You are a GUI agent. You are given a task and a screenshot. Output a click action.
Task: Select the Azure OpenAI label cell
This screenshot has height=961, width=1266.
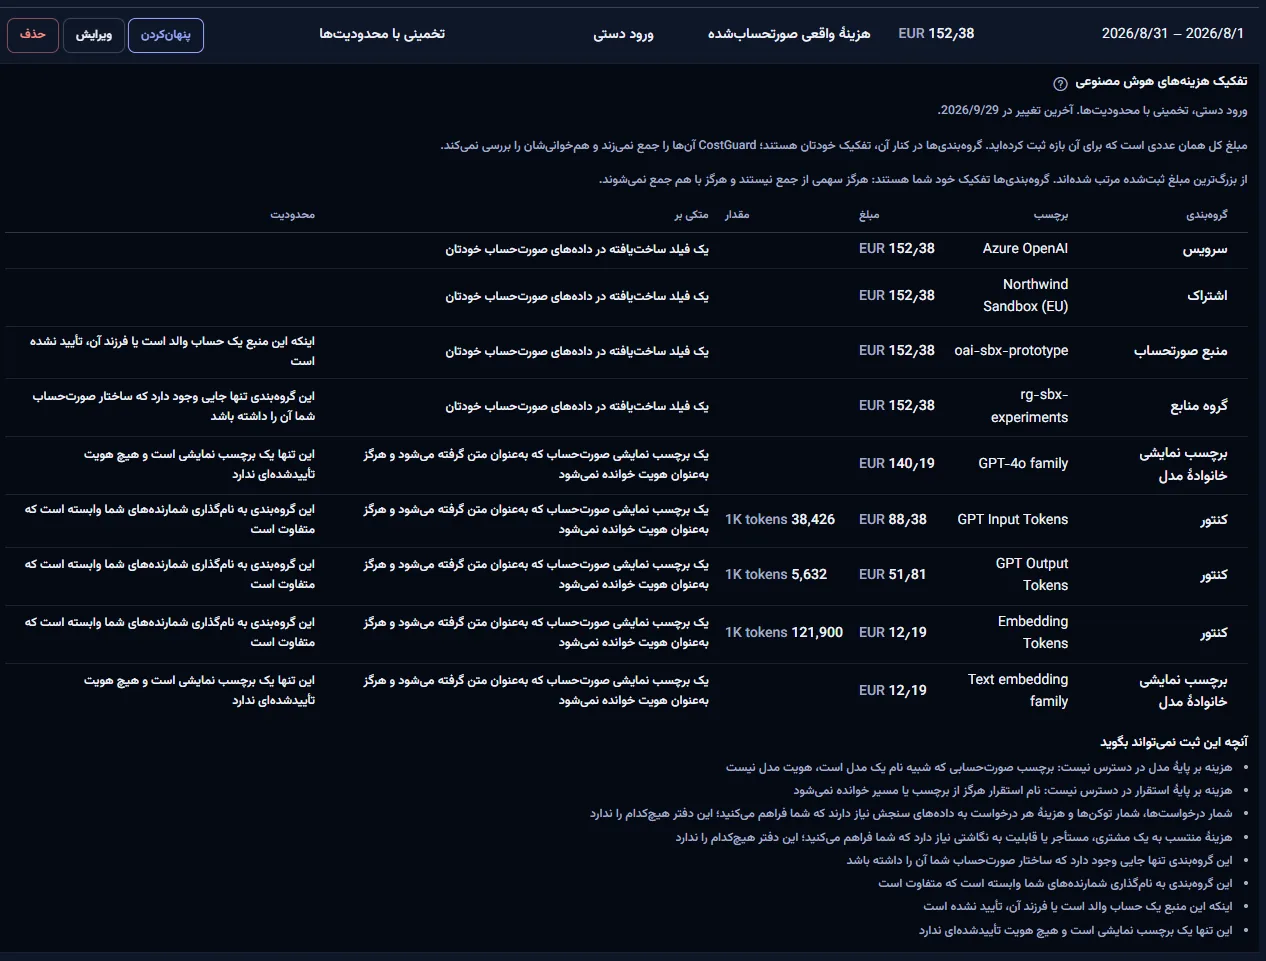pyautogui.click(x=1025, y=249)
